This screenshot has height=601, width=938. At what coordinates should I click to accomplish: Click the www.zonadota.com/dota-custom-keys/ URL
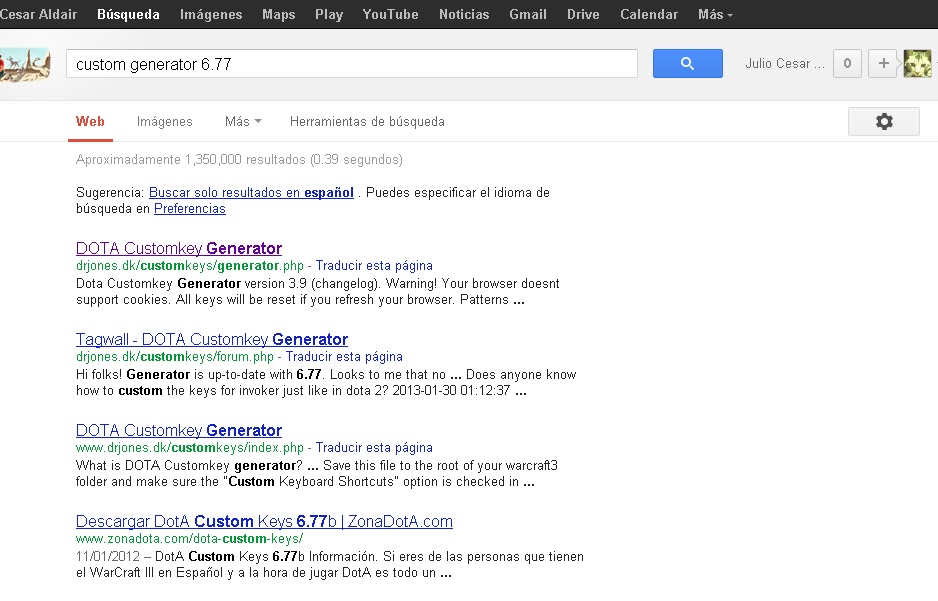point(190,538)
